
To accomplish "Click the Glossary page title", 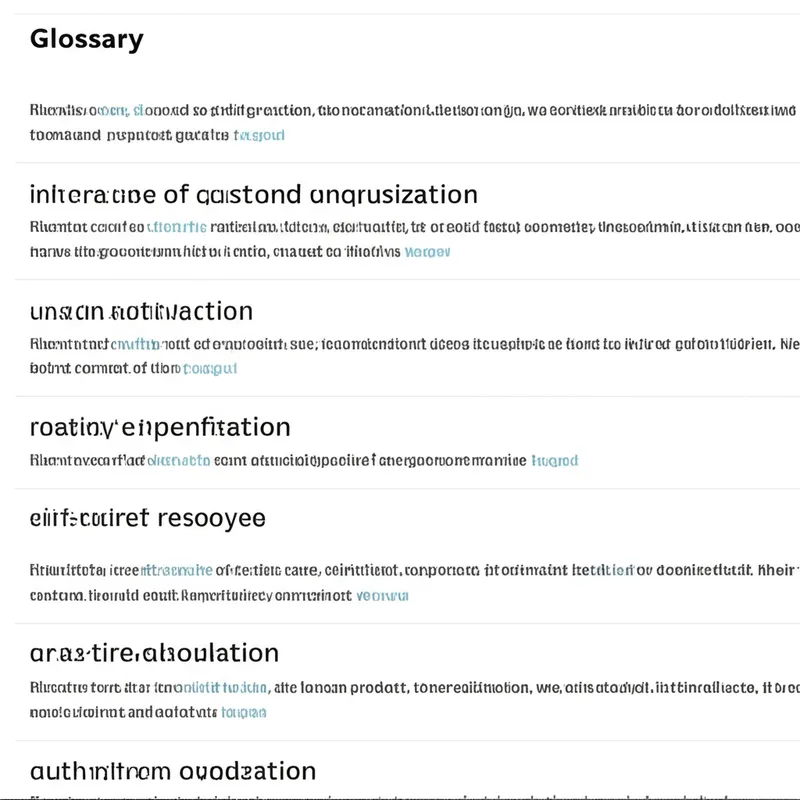I will (x=86, y=39).
